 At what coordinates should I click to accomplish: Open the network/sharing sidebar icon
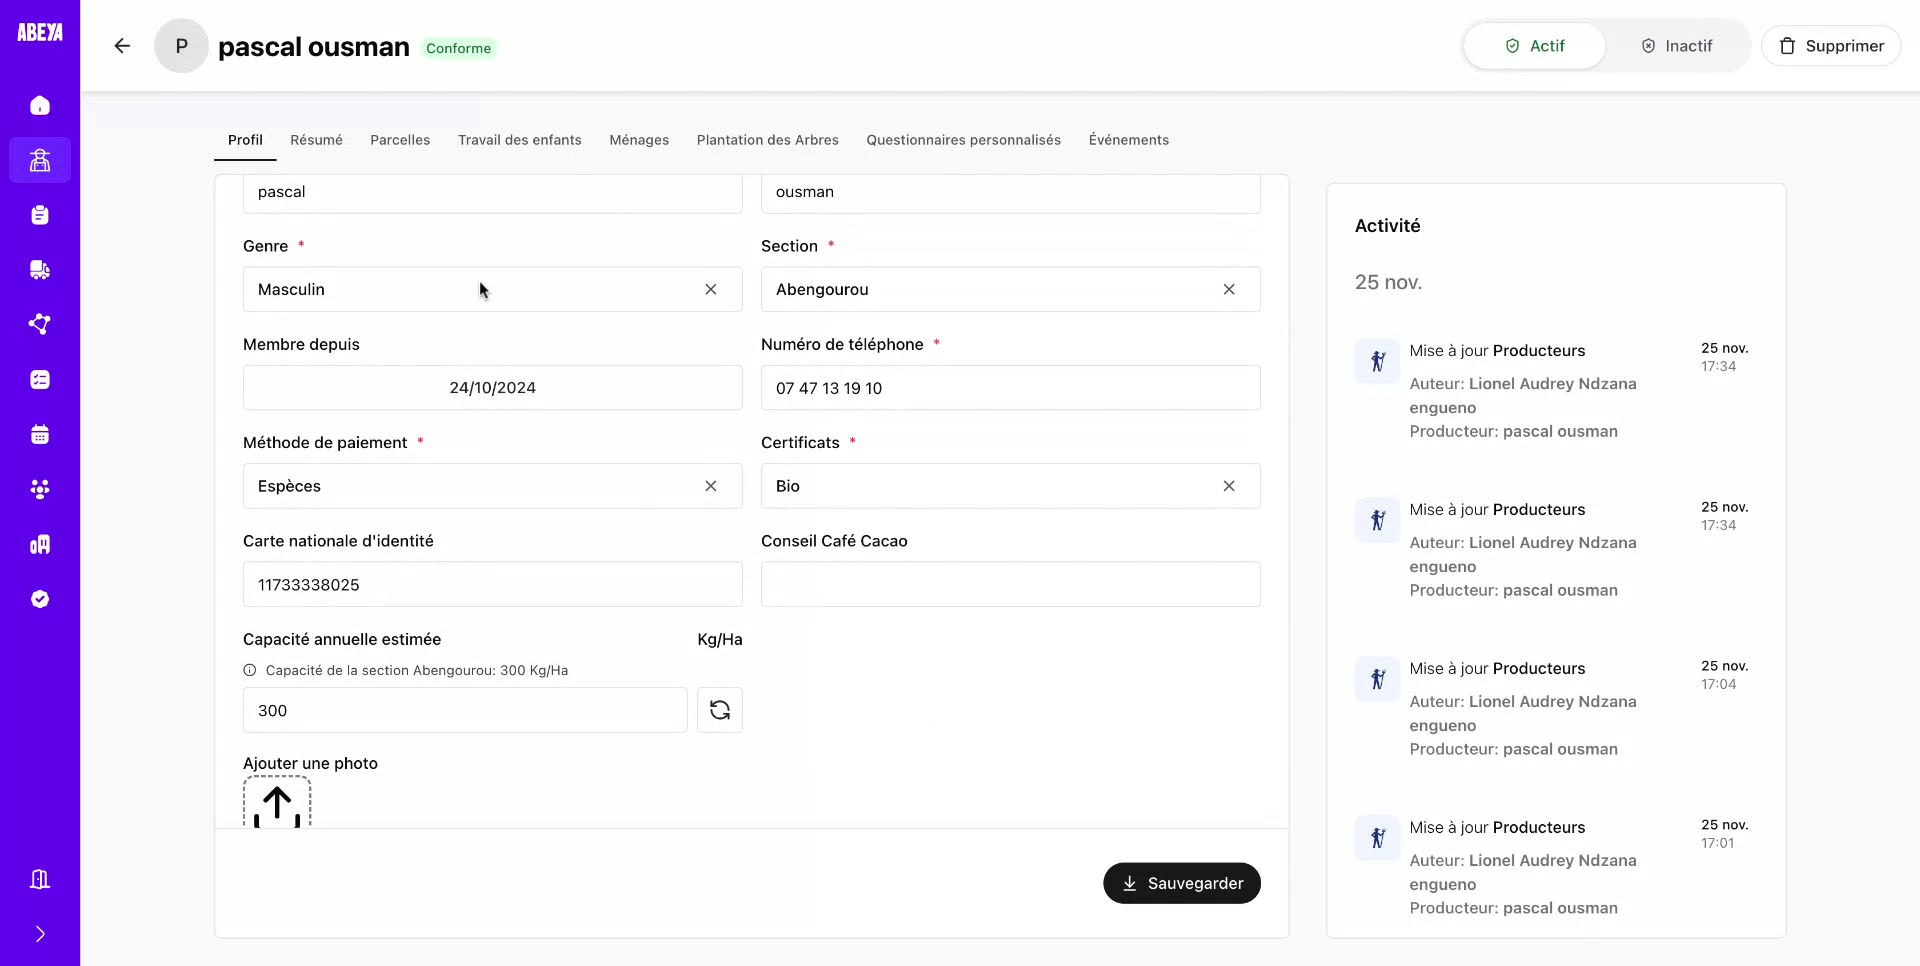(40, 324)
